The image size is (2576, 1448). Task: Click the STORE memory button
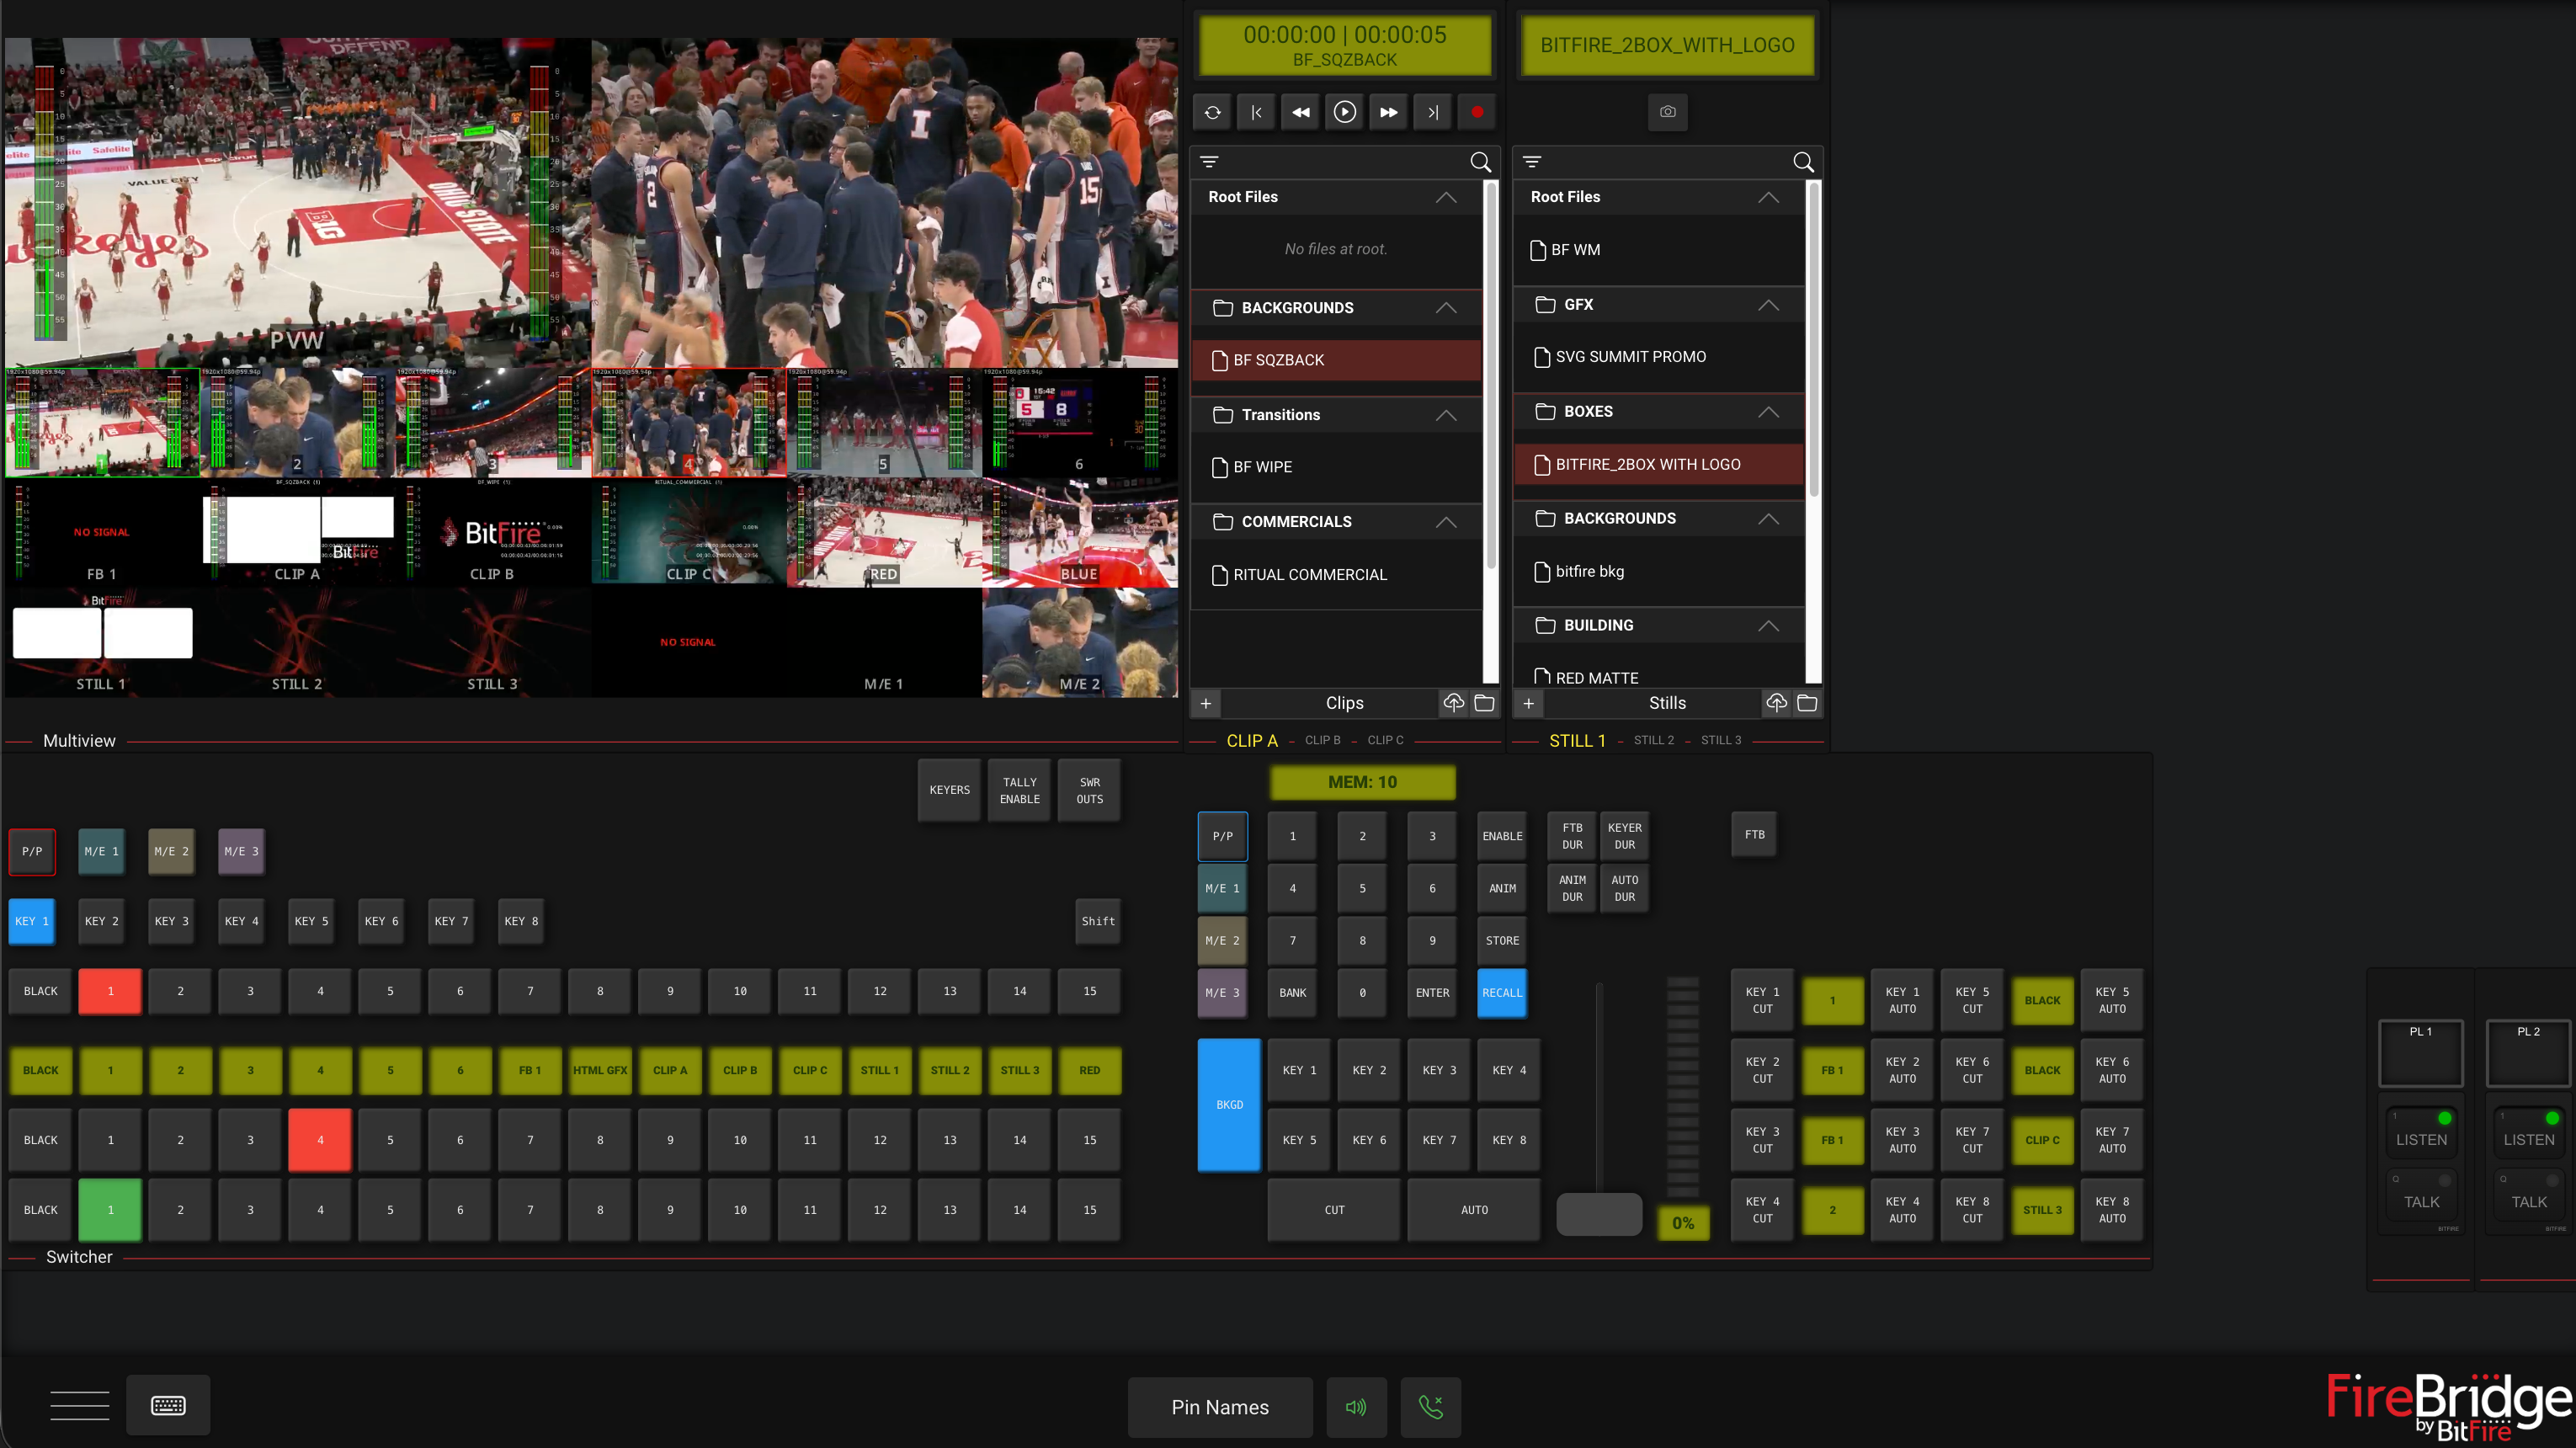pyautogui.click(x=1502, y=941)
